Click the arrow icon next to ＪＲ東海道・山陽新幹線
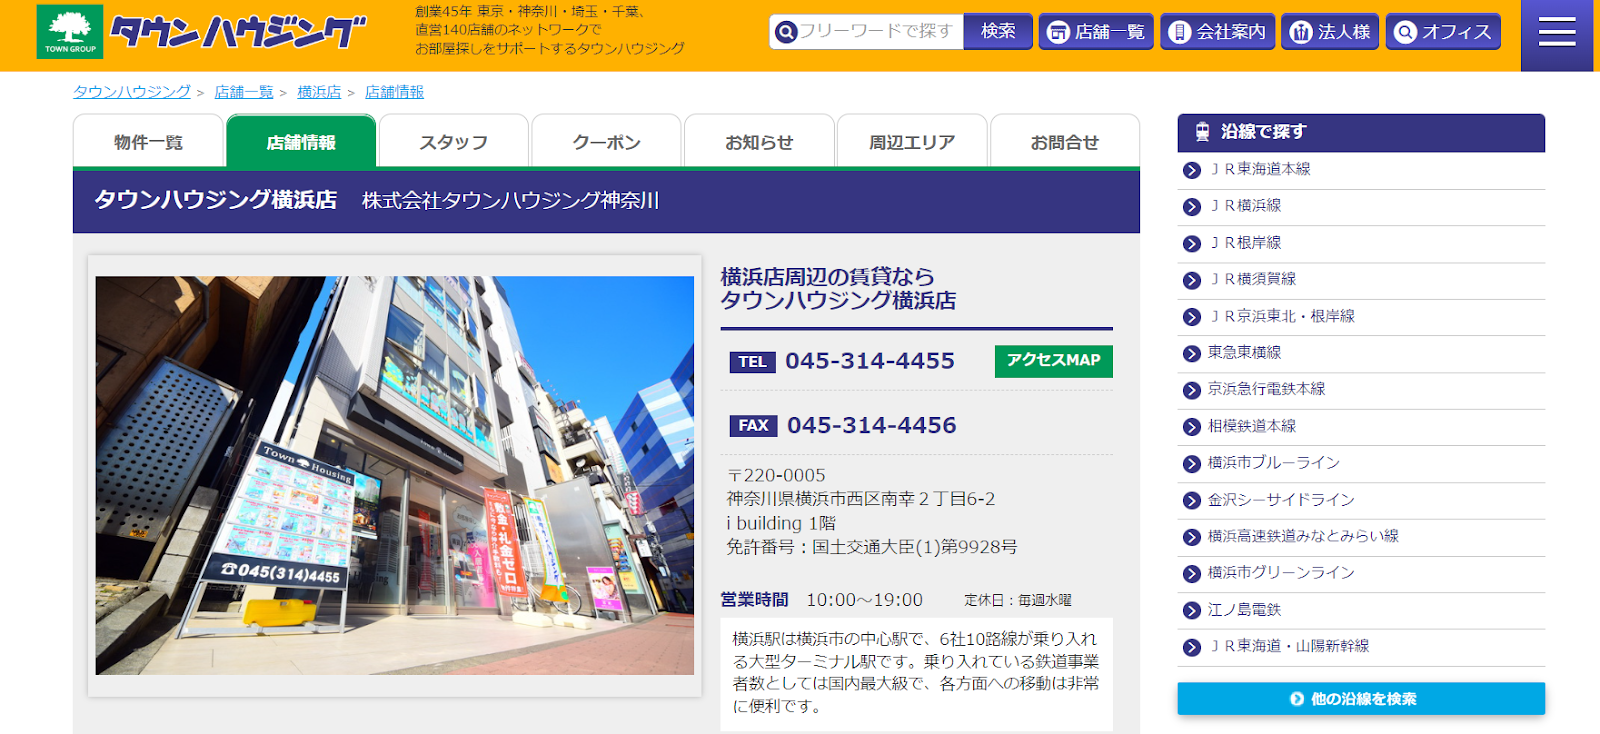 (x=1191, y=647)
